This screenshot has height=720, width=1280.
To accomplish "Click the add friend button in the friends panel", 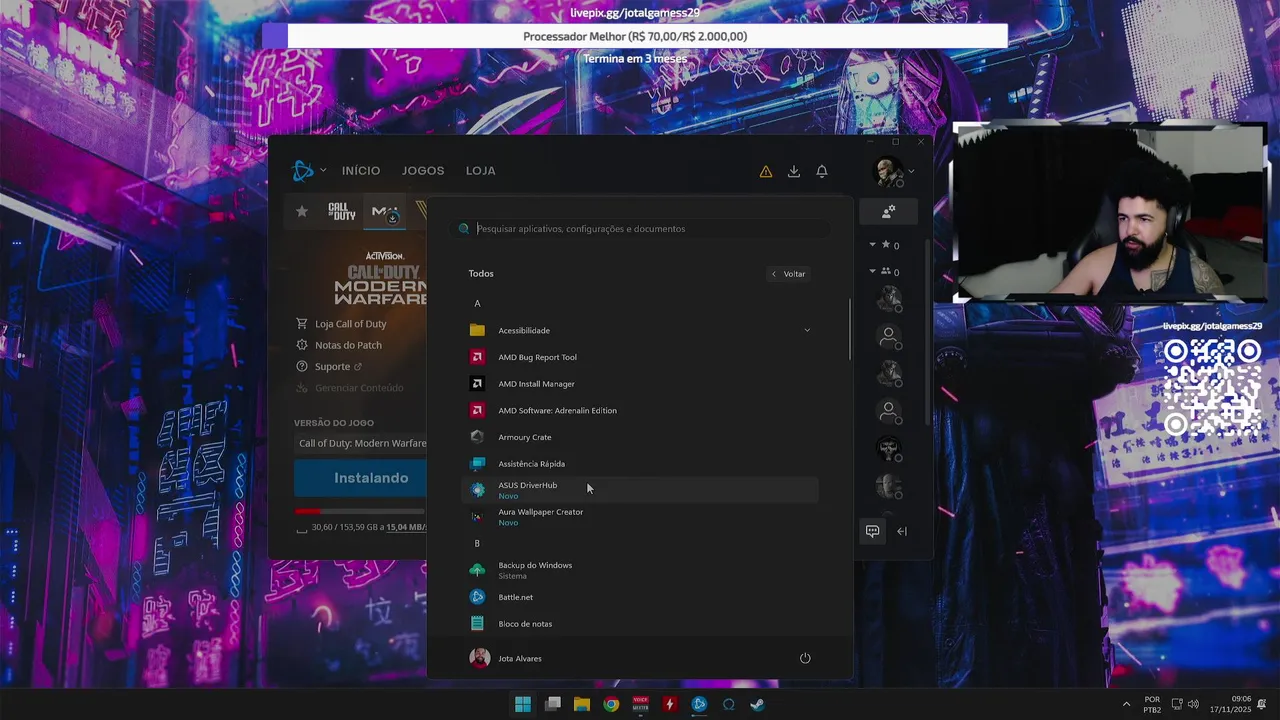I will pyautogui.click(x=888, y=212).
